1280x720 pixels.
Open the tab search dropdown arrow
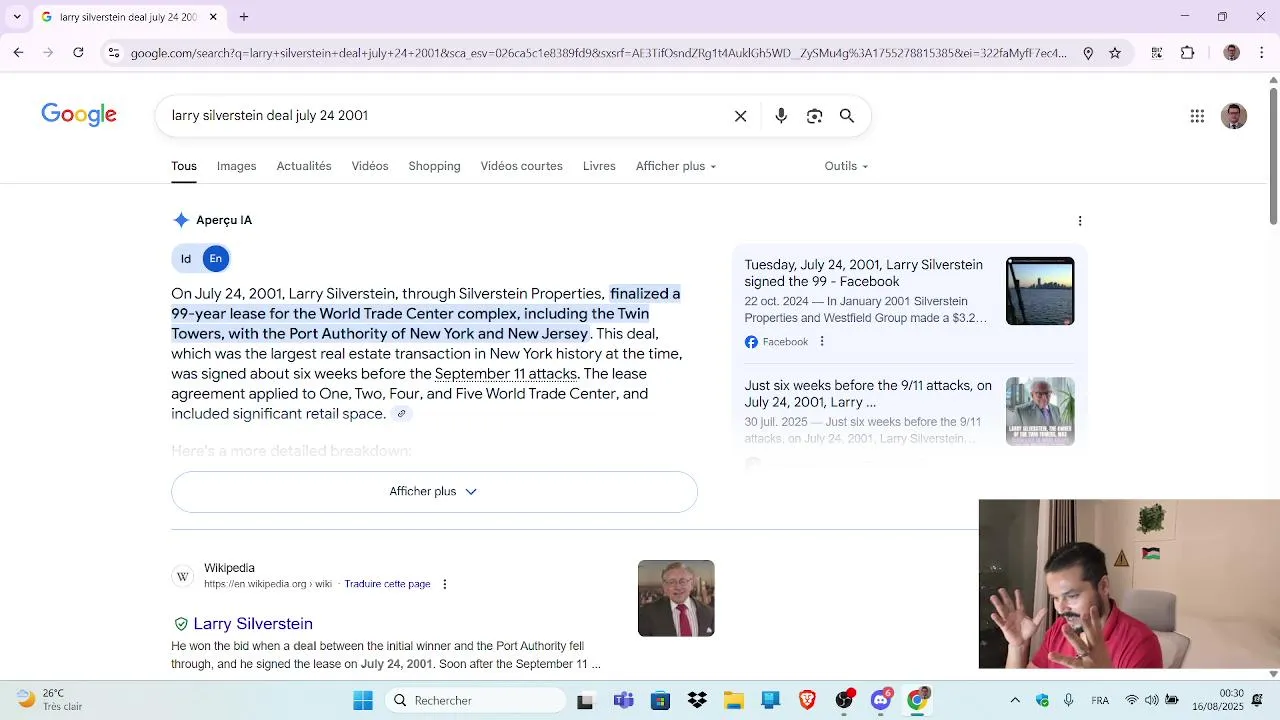[17, 17]
